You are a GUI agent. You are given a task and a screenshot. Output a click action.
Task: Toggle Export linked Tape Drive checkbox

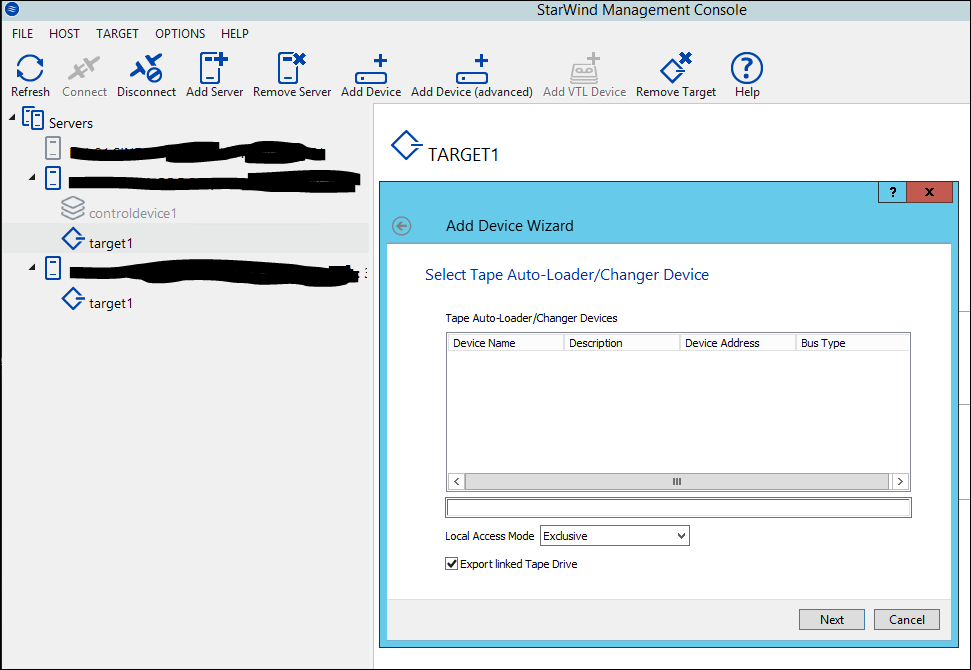coord(451,563)
